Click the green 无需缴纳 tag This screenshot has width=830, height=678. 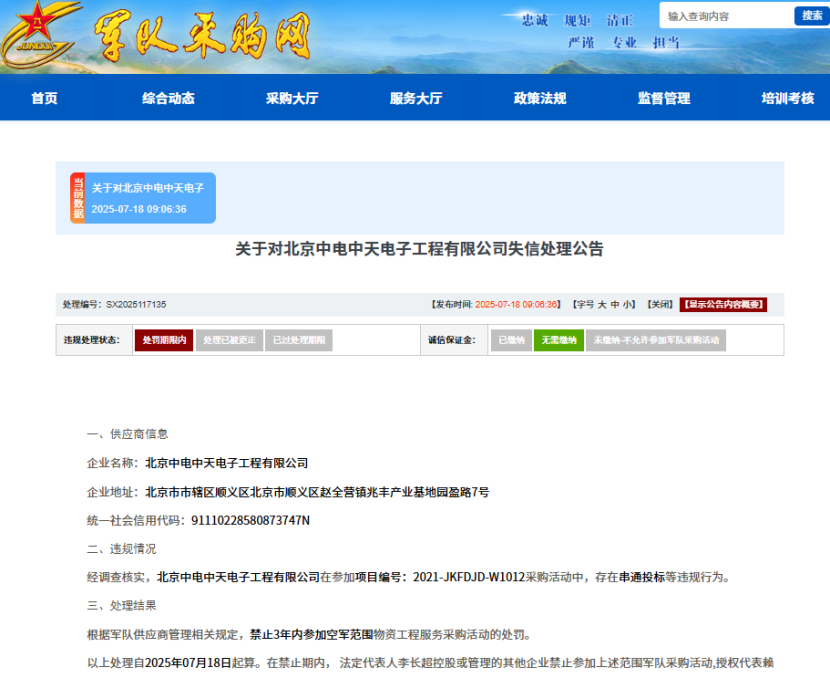pos(558,340)
